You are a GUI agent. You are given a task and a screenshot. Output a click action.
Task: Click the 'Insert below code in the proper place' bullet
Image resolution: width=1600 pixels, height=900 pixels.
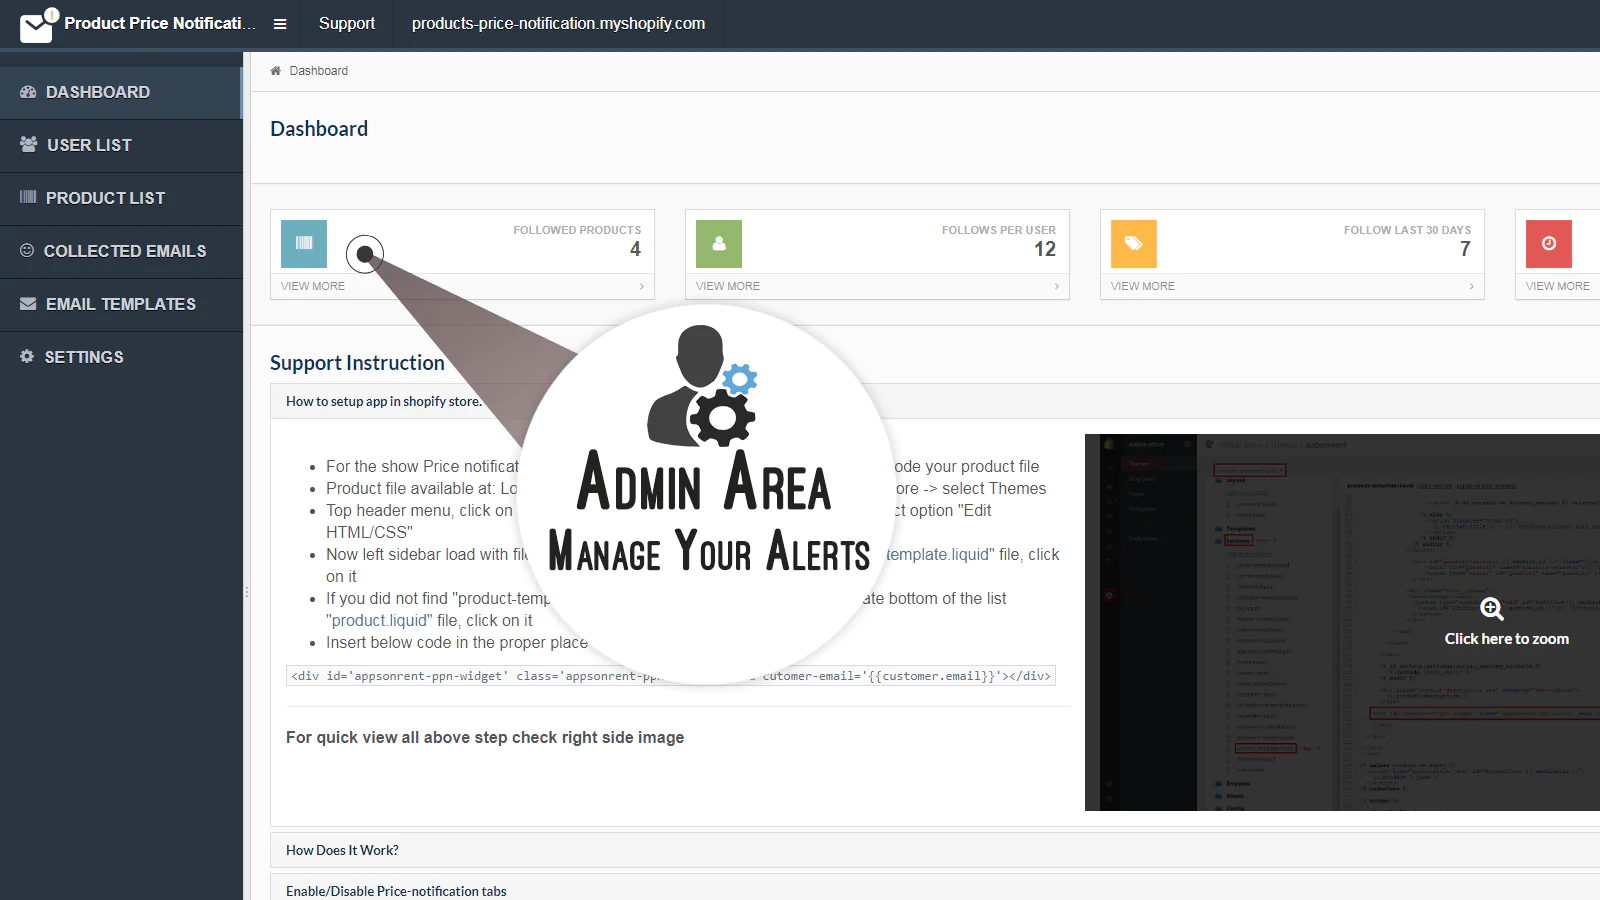click(457, 642)
